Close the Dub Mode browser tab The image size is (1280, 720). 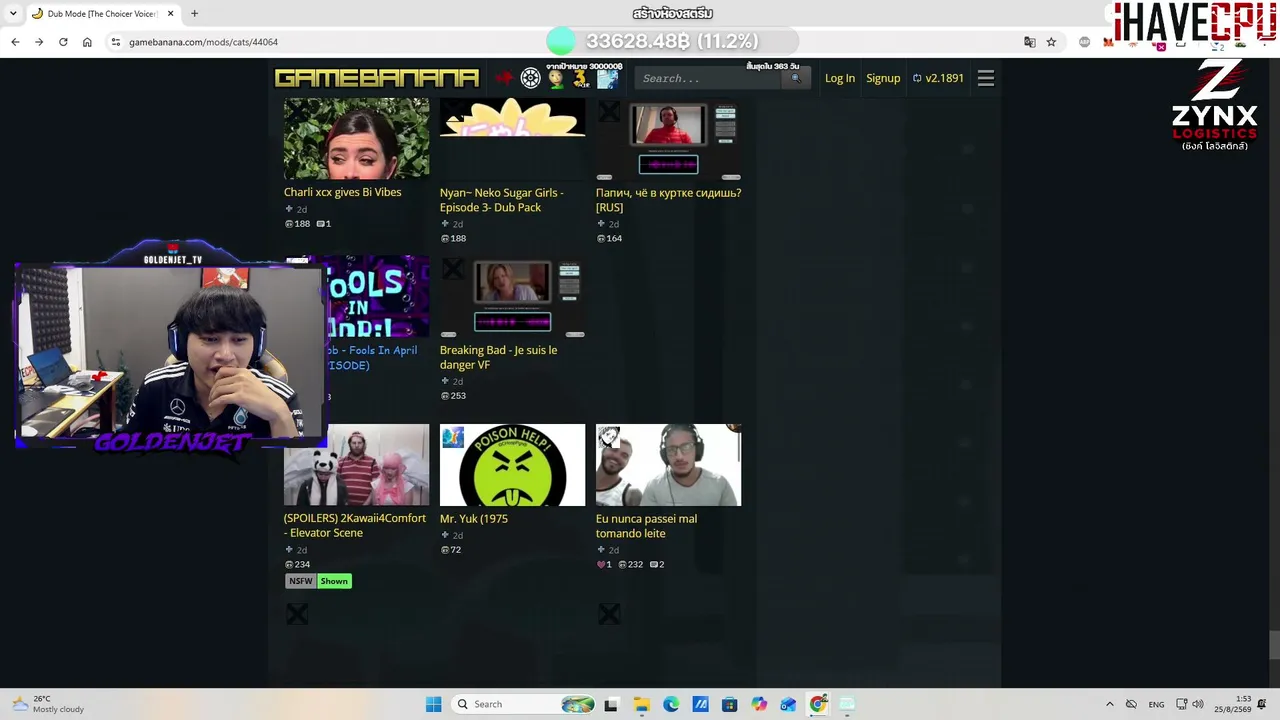pyautogui.click(x=170, y=14)
